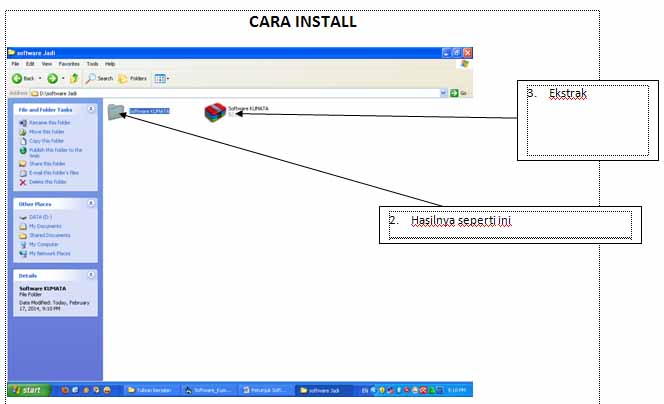Open the Search pane in Explorer toolbar

coord(99,78)
